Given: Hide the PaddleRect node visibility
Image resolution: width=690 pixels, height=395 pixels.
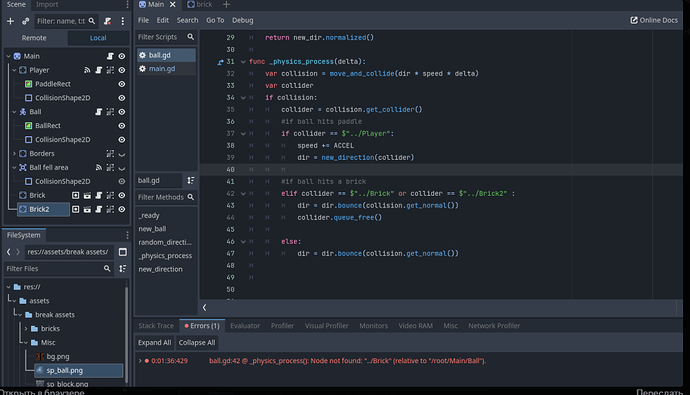Looking at the screenshot, I should click(x=121, y=84).
